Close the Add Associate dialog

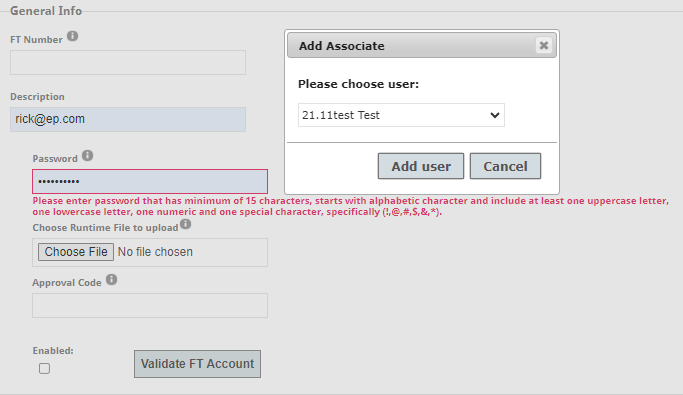544,45
